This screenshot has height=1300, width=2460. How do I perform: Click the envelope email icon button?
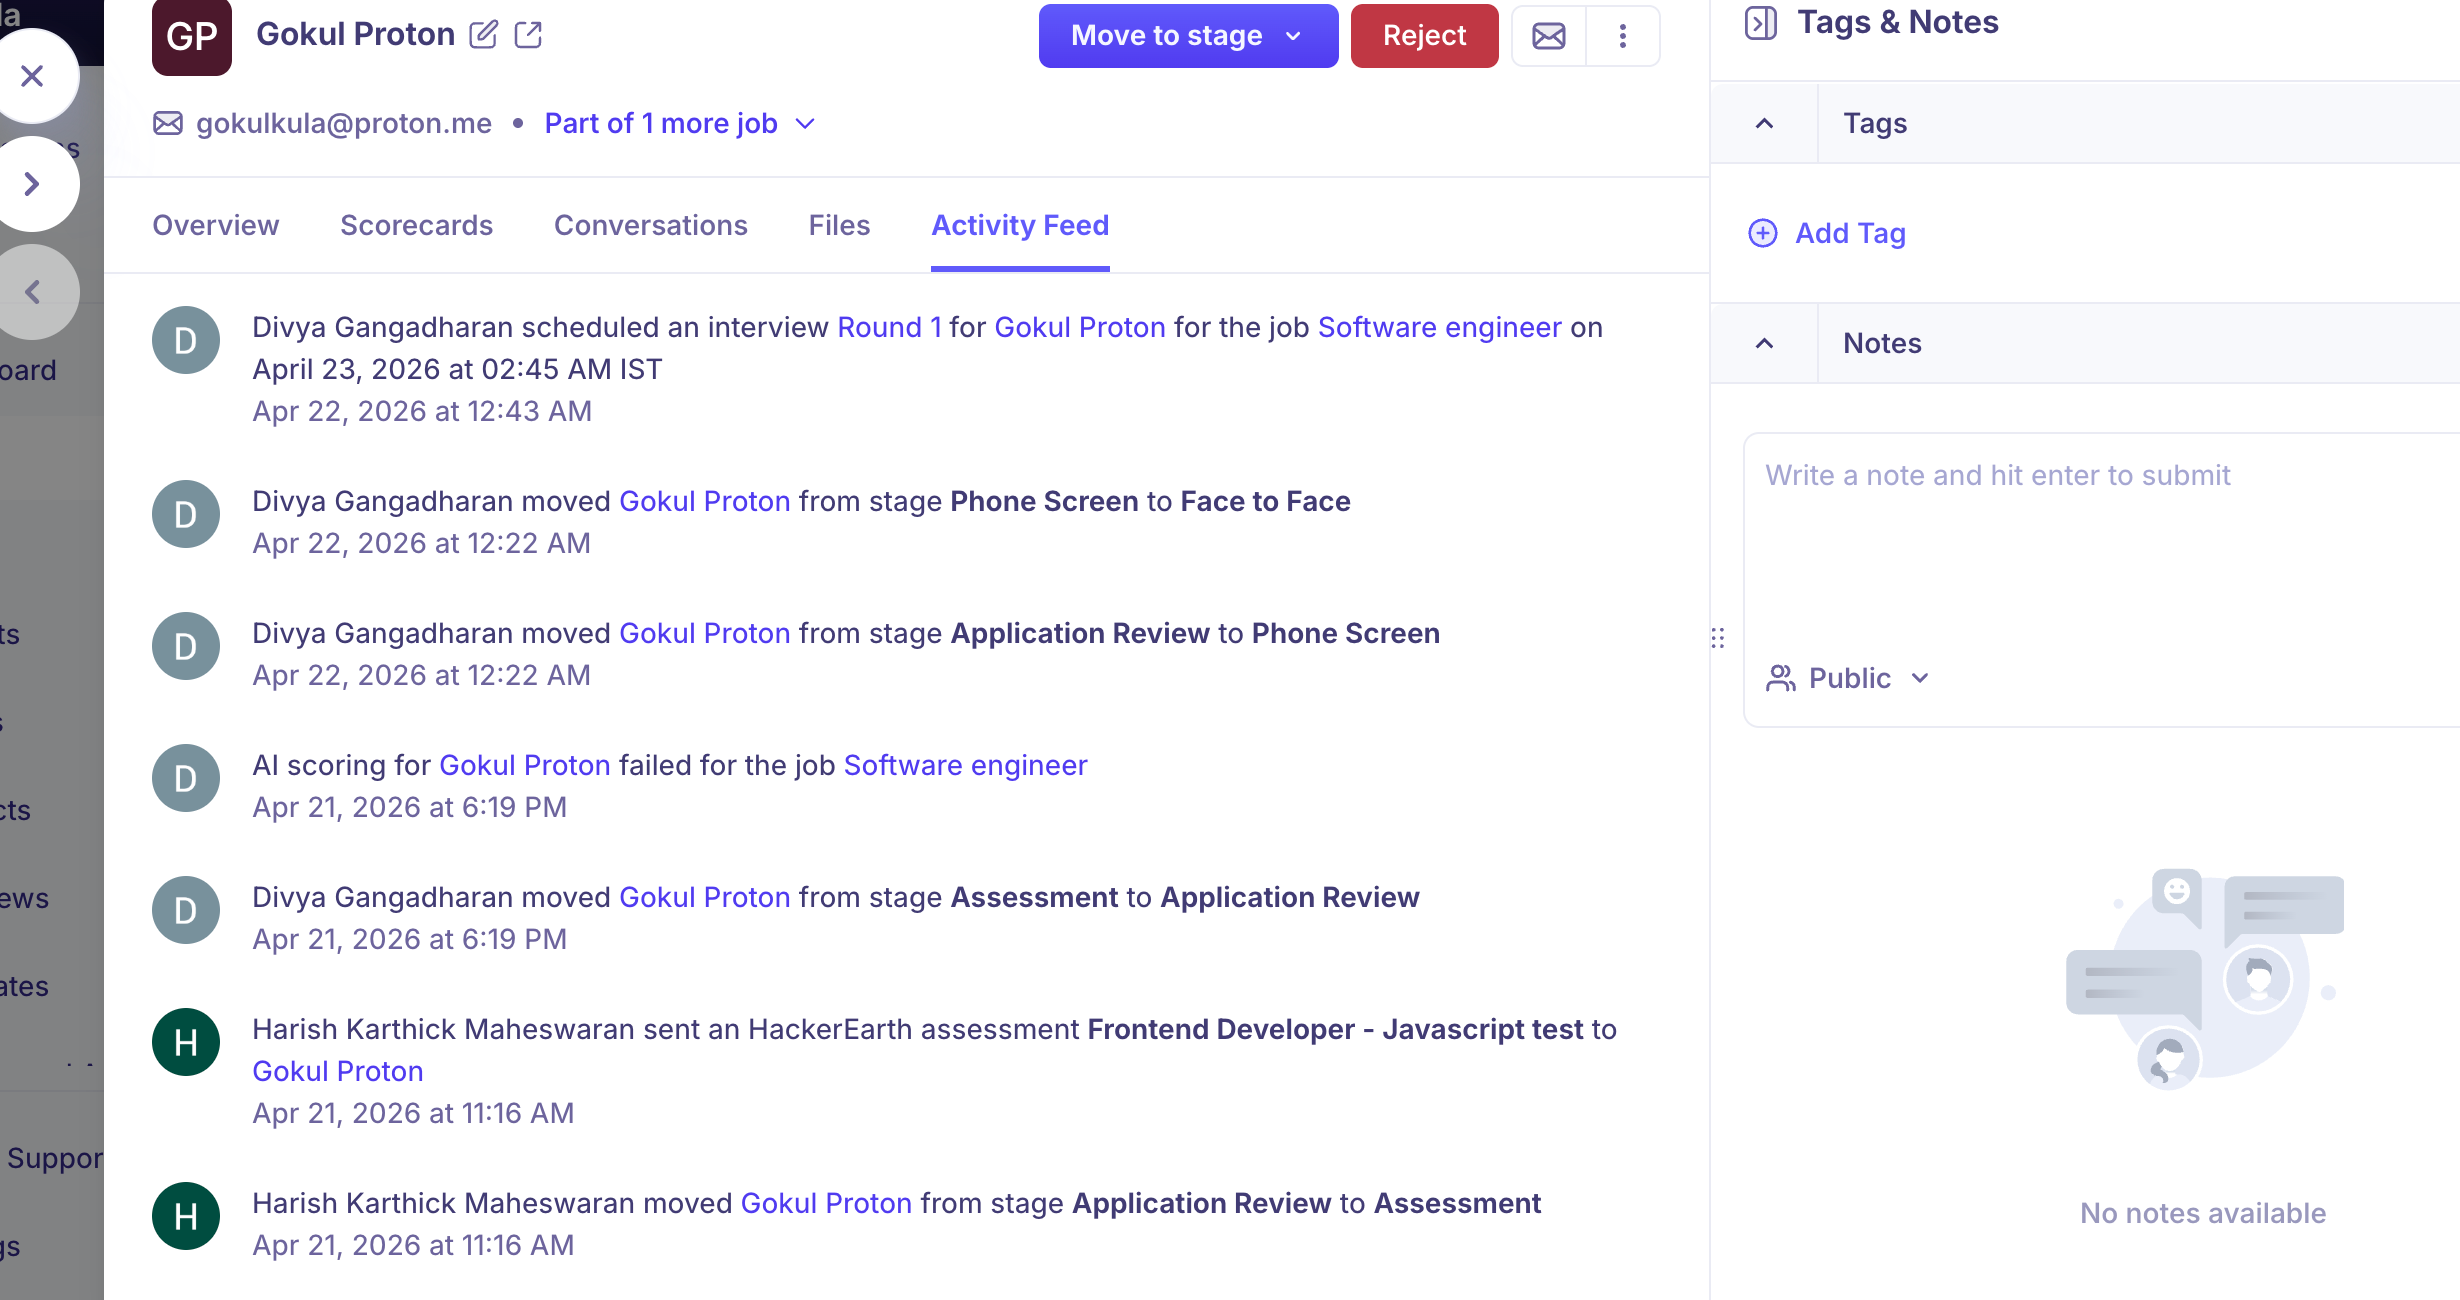[1548, 36]
